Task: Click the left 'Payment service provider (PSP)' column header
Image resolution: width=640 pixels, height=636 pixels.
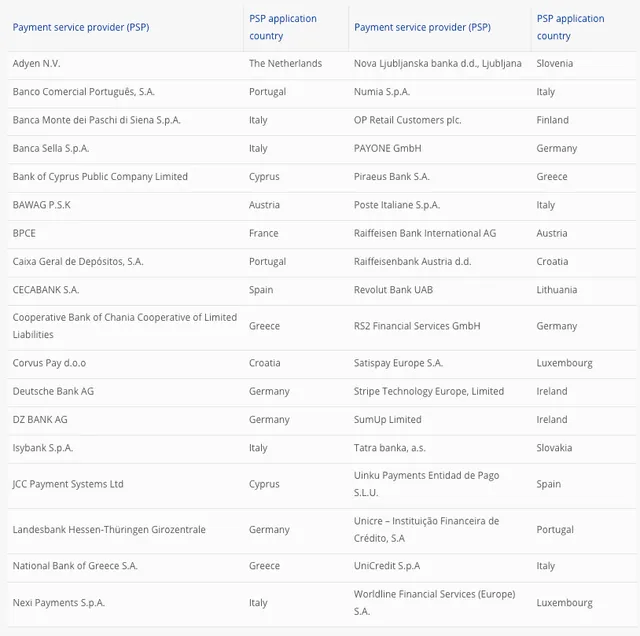Action: click(81, 27)
